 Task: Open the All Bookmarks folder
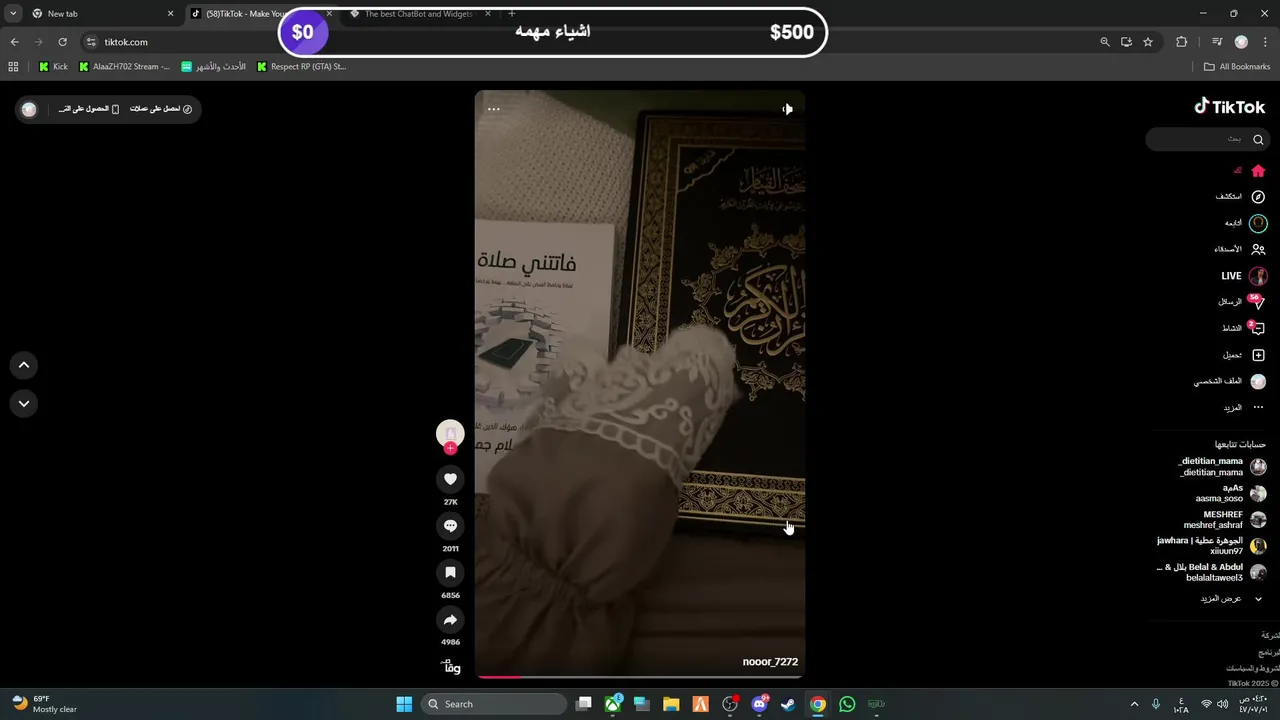coord(1237,67)
